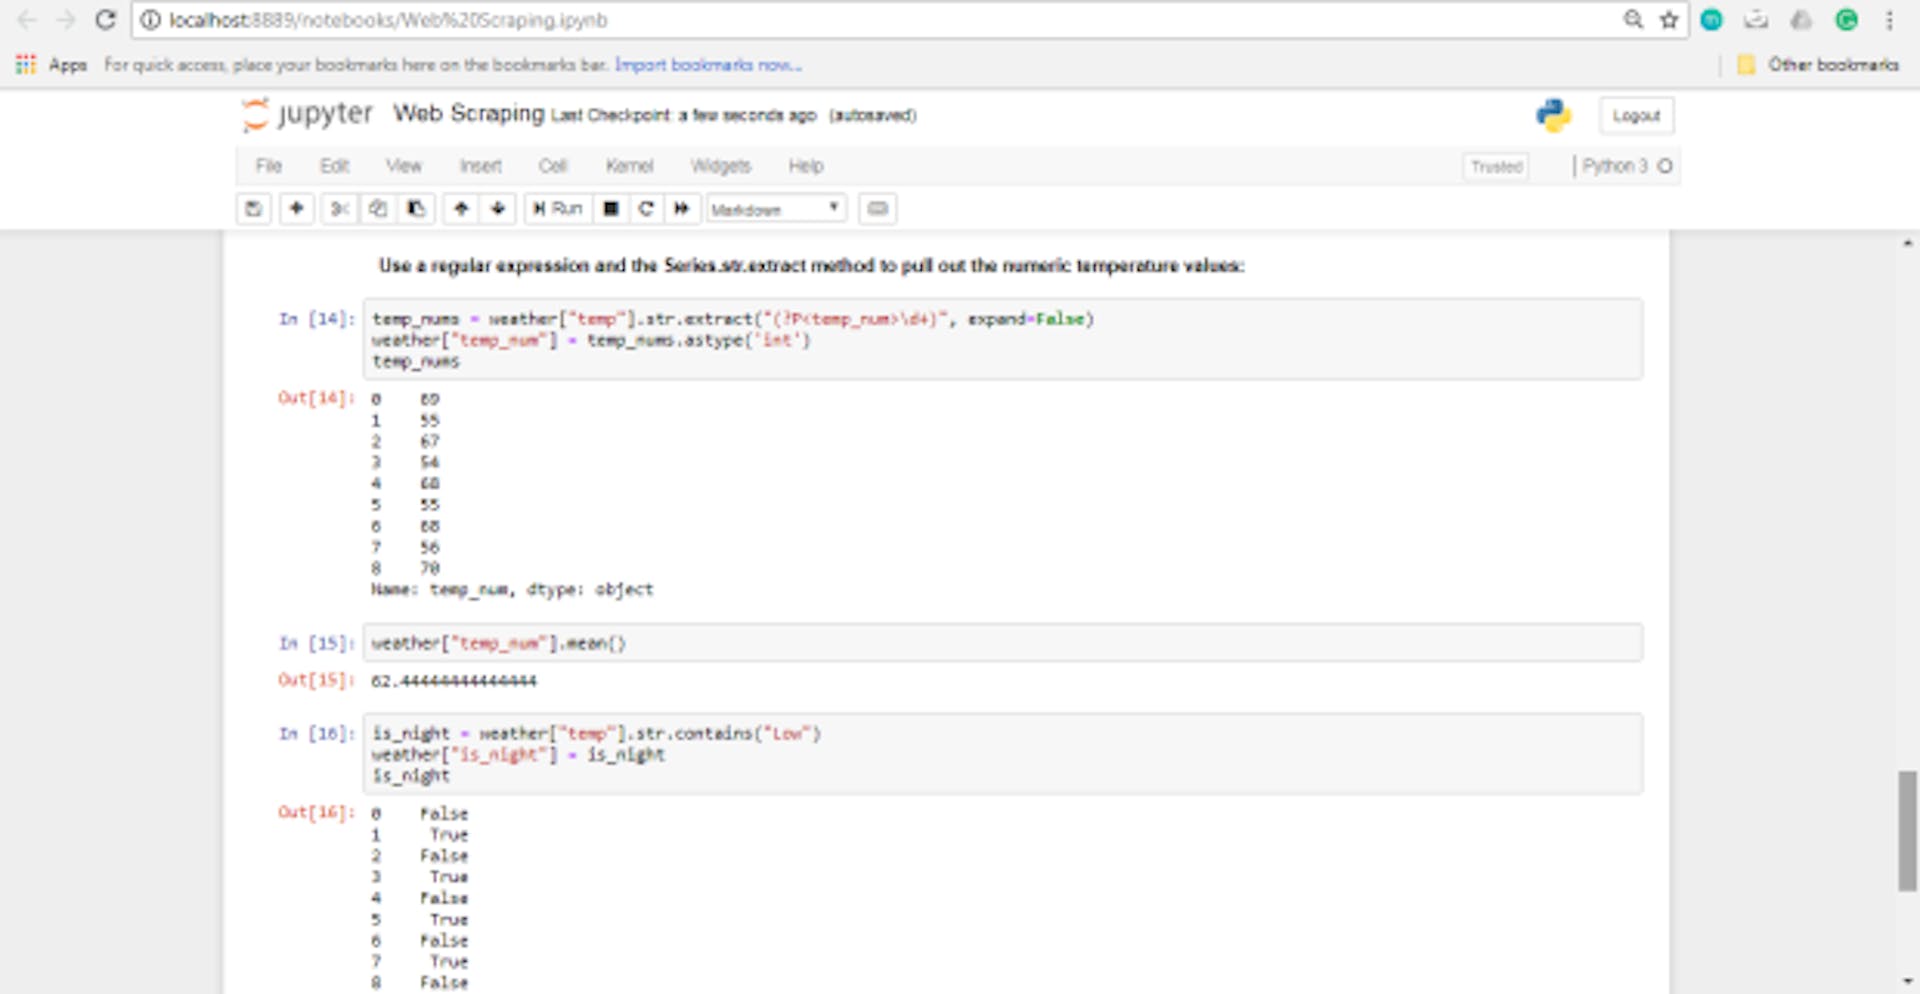This screenshot has height=994, width=1920.
Task: Select code cell In [16] with is_night
Action: 1003,754
